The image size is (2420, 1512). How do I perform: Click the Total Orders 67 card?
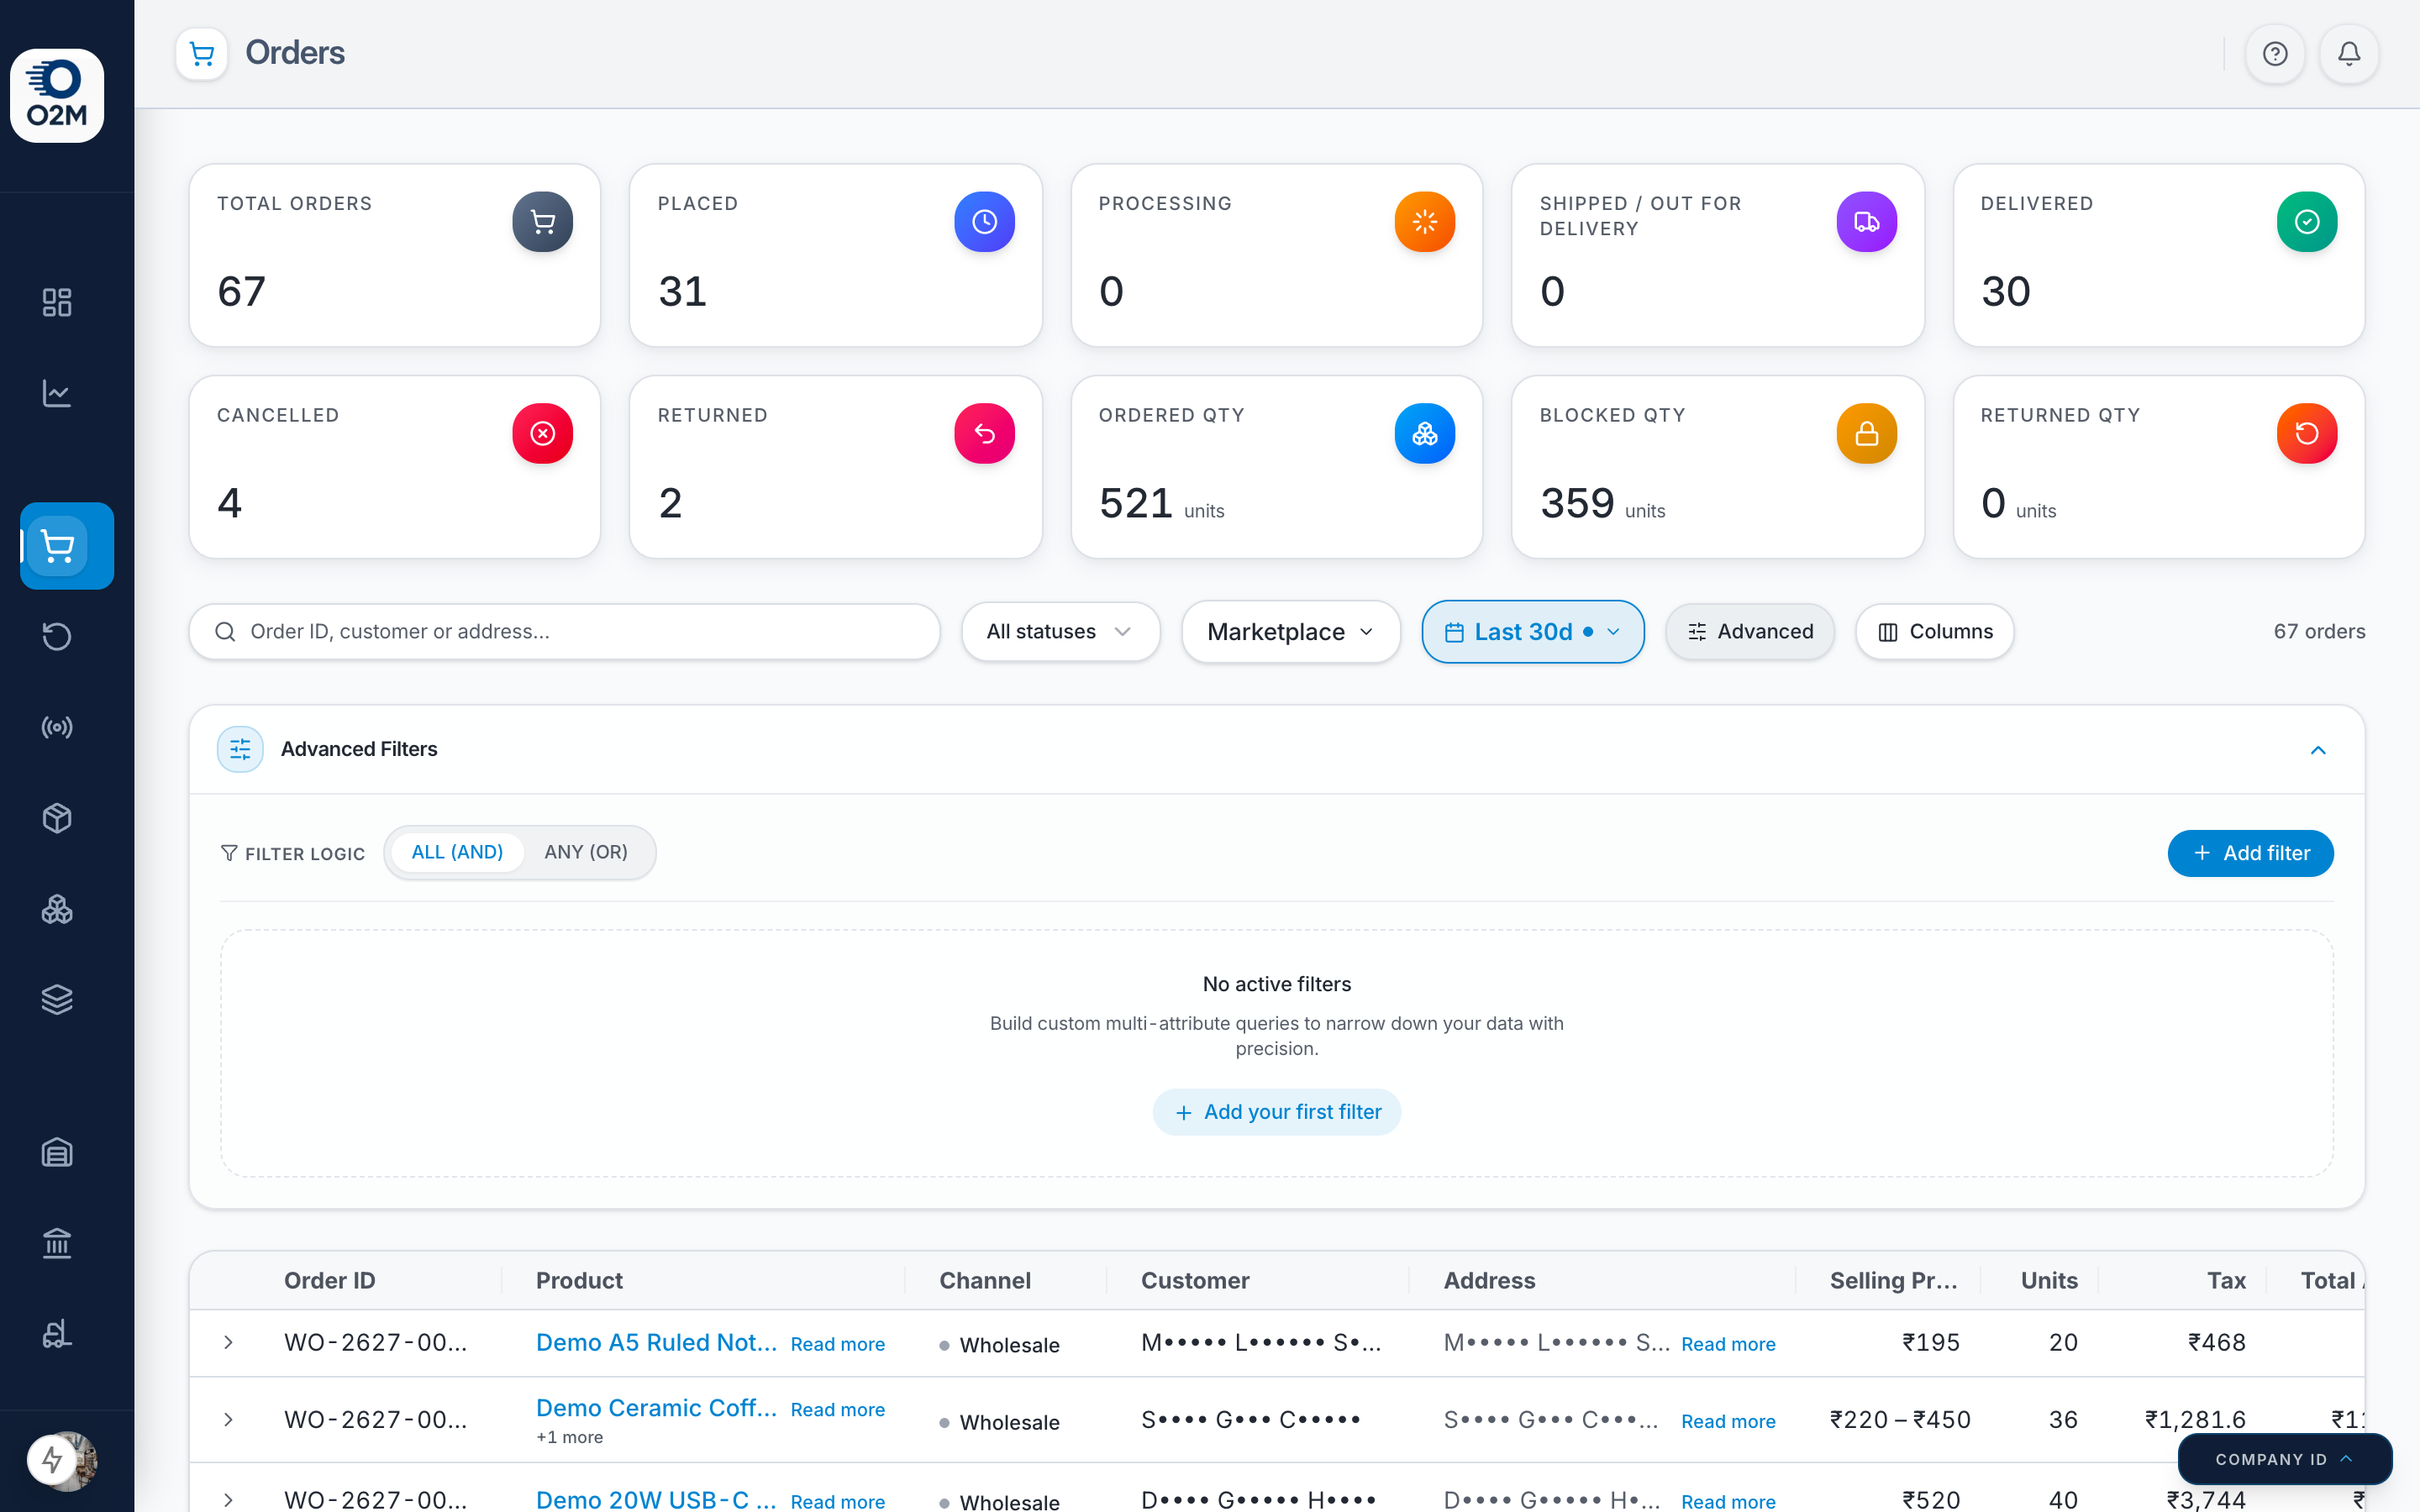[395, 255]
